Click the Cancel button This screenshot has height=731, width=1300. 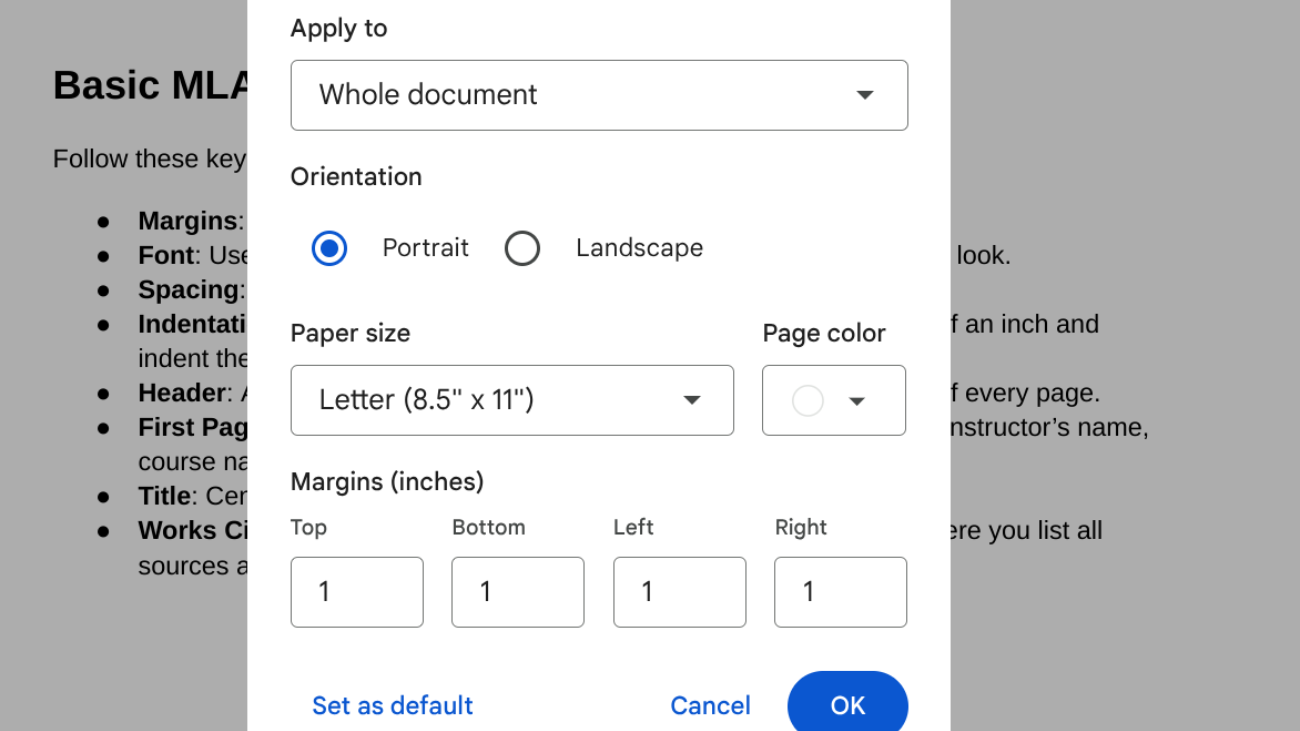[x=710, y=705]
